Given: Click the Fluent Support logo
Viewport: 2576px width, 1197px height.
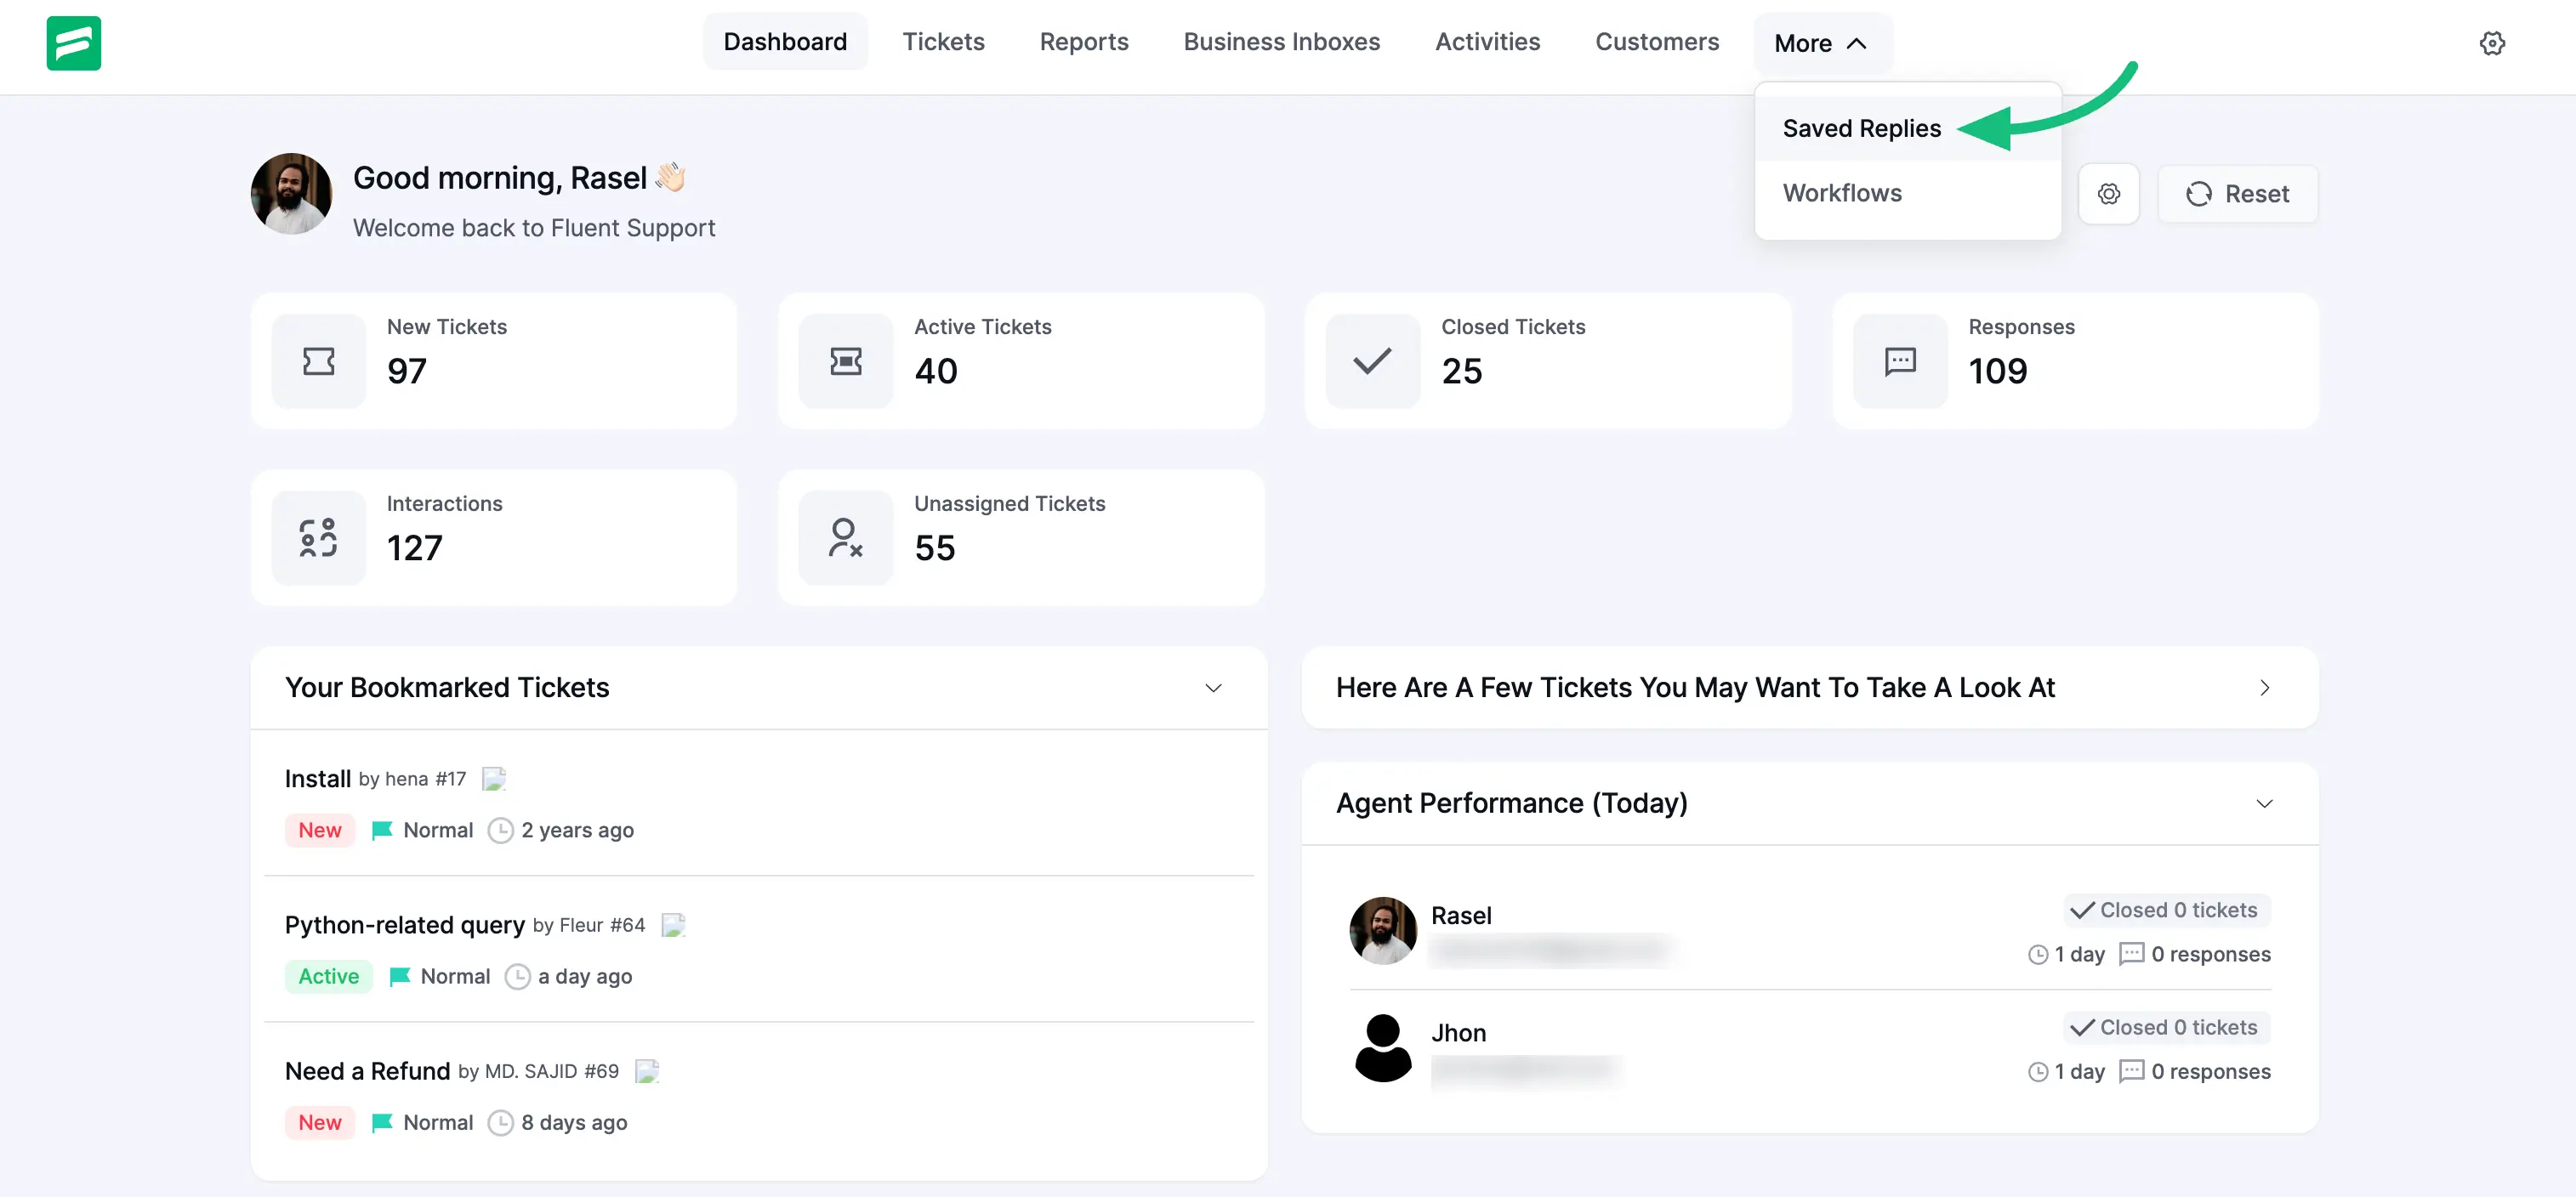Looking at the screenshot, I should tap(73, 43).
